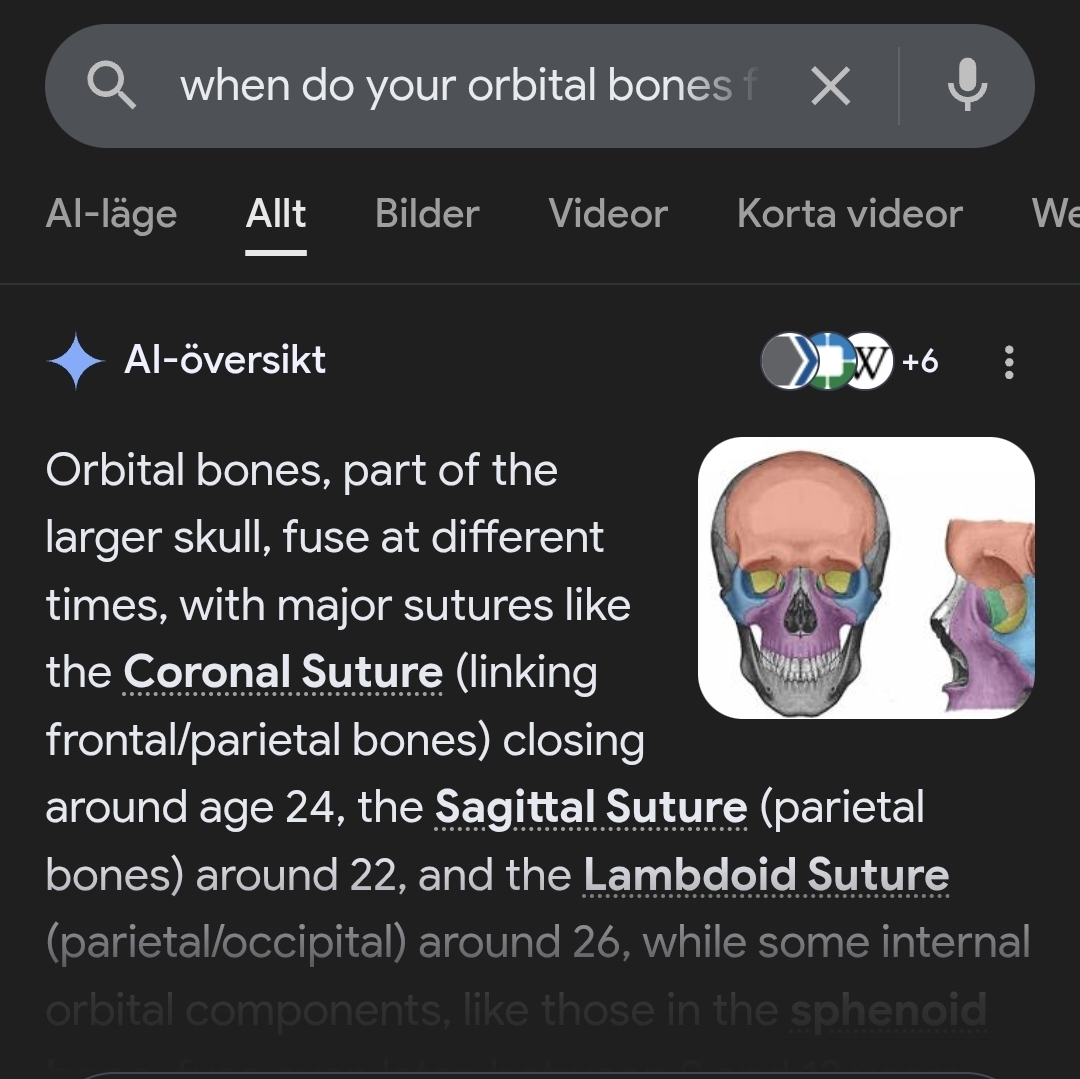Open the Korta videor tab

pyautogui.click(x=849, y=214)
